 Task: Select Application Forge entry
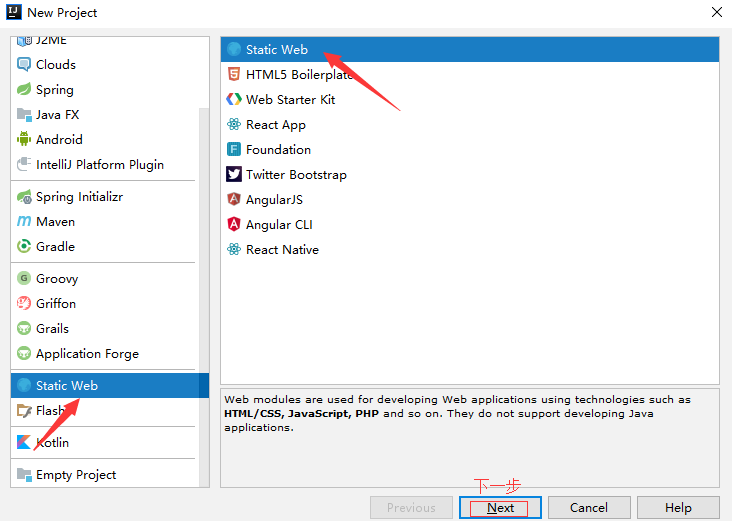coord(105,353)
